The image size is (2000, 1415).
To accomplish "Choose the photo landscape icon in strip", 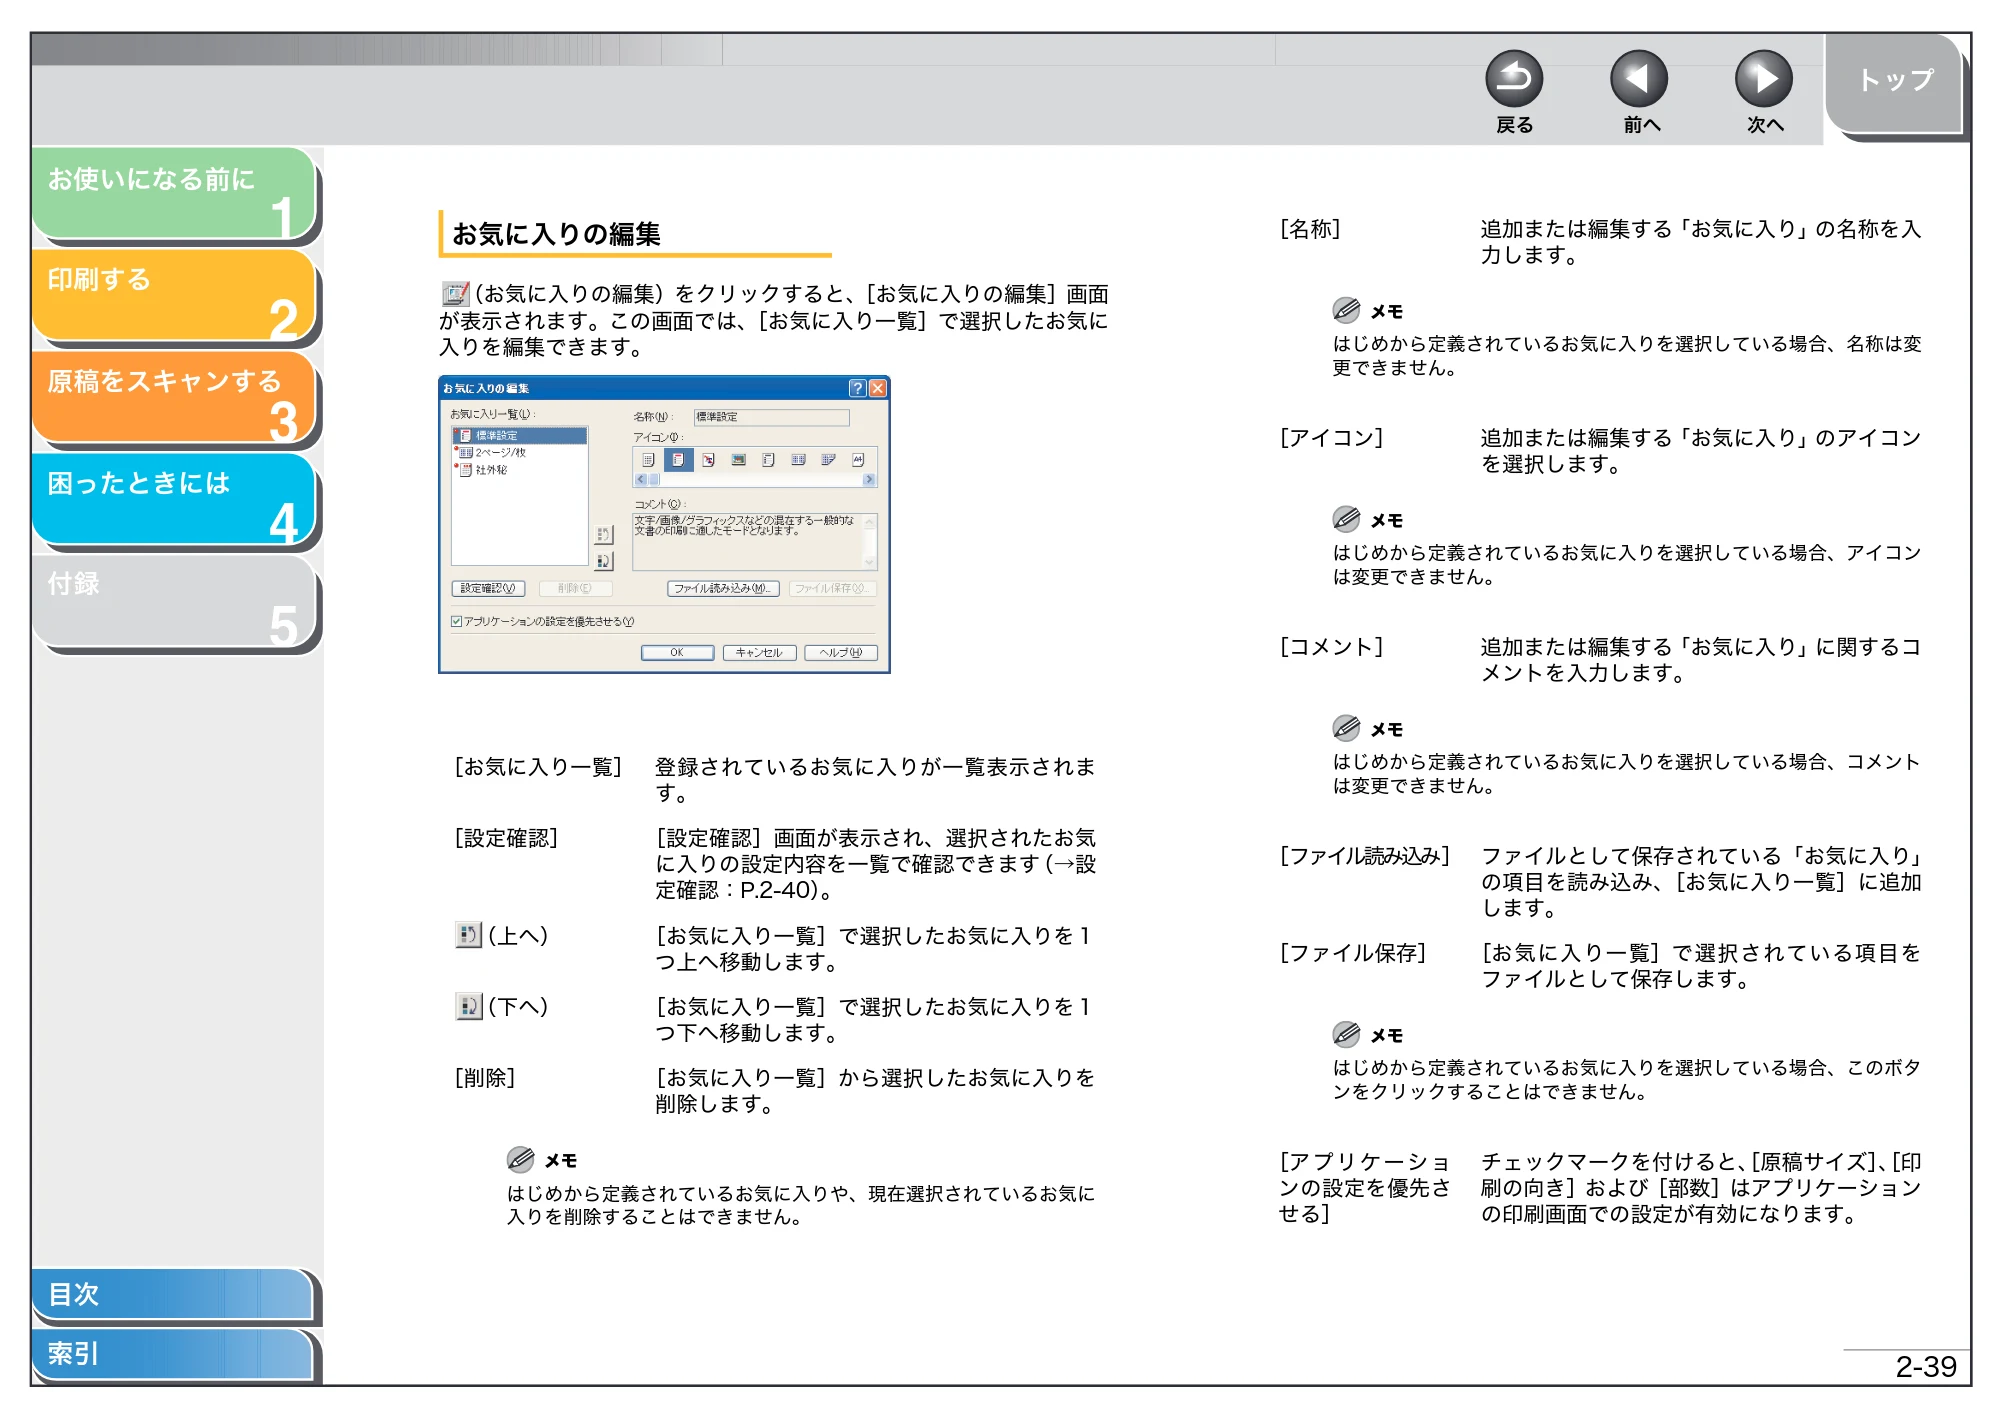I will pyautogui.click(x=738, y=460).
